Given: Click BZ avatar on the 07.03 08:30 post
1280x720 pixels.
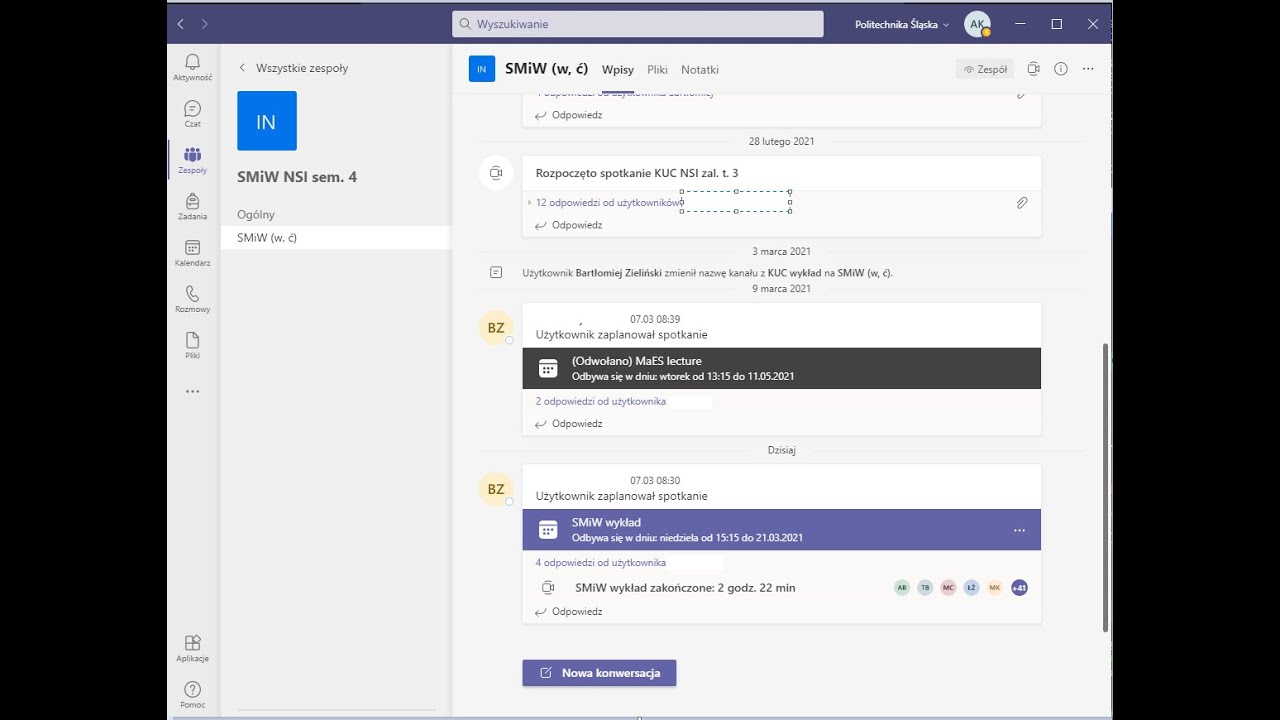Looking at the screenshot, I should pos(496,489).
